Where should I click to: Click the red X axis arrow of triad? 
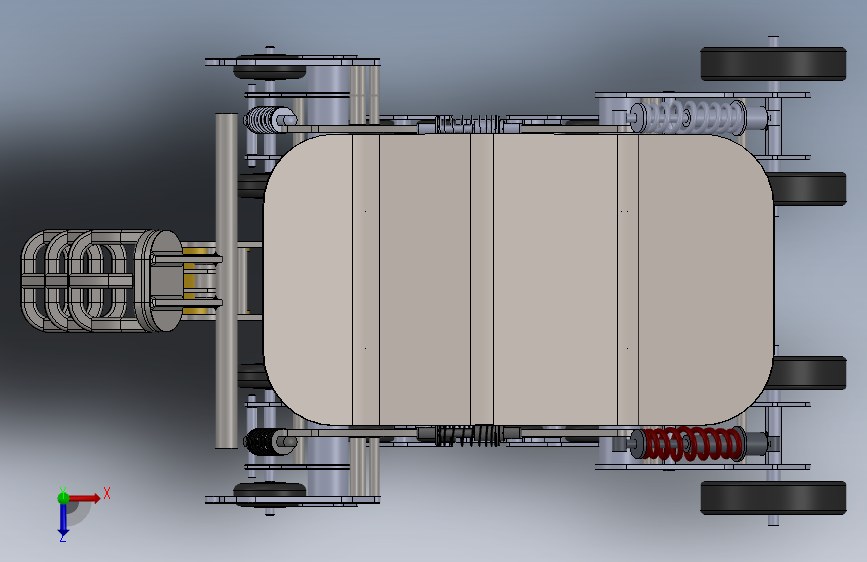click(x=84, y=498)
